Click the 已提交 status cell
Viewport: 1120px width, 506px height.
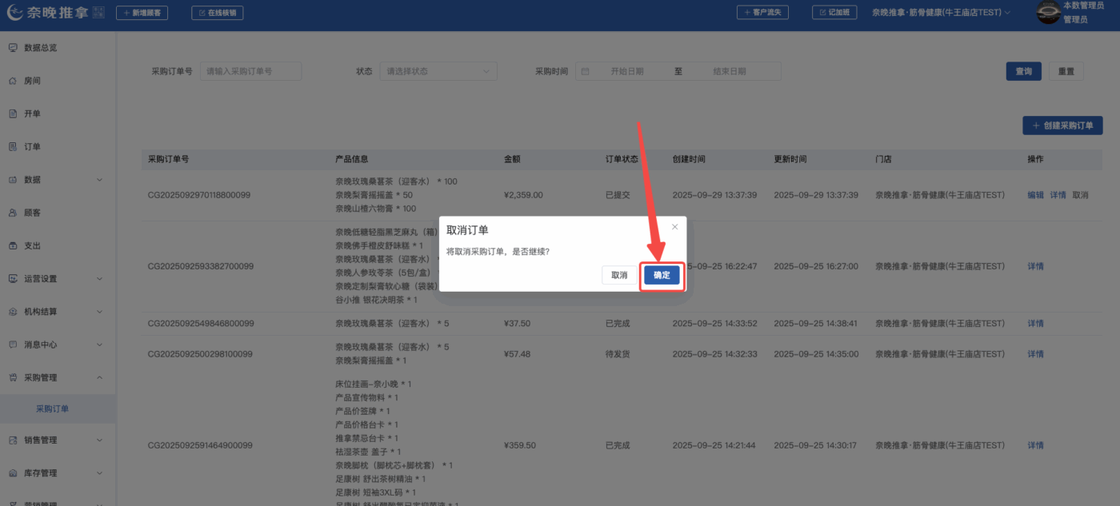617,194
